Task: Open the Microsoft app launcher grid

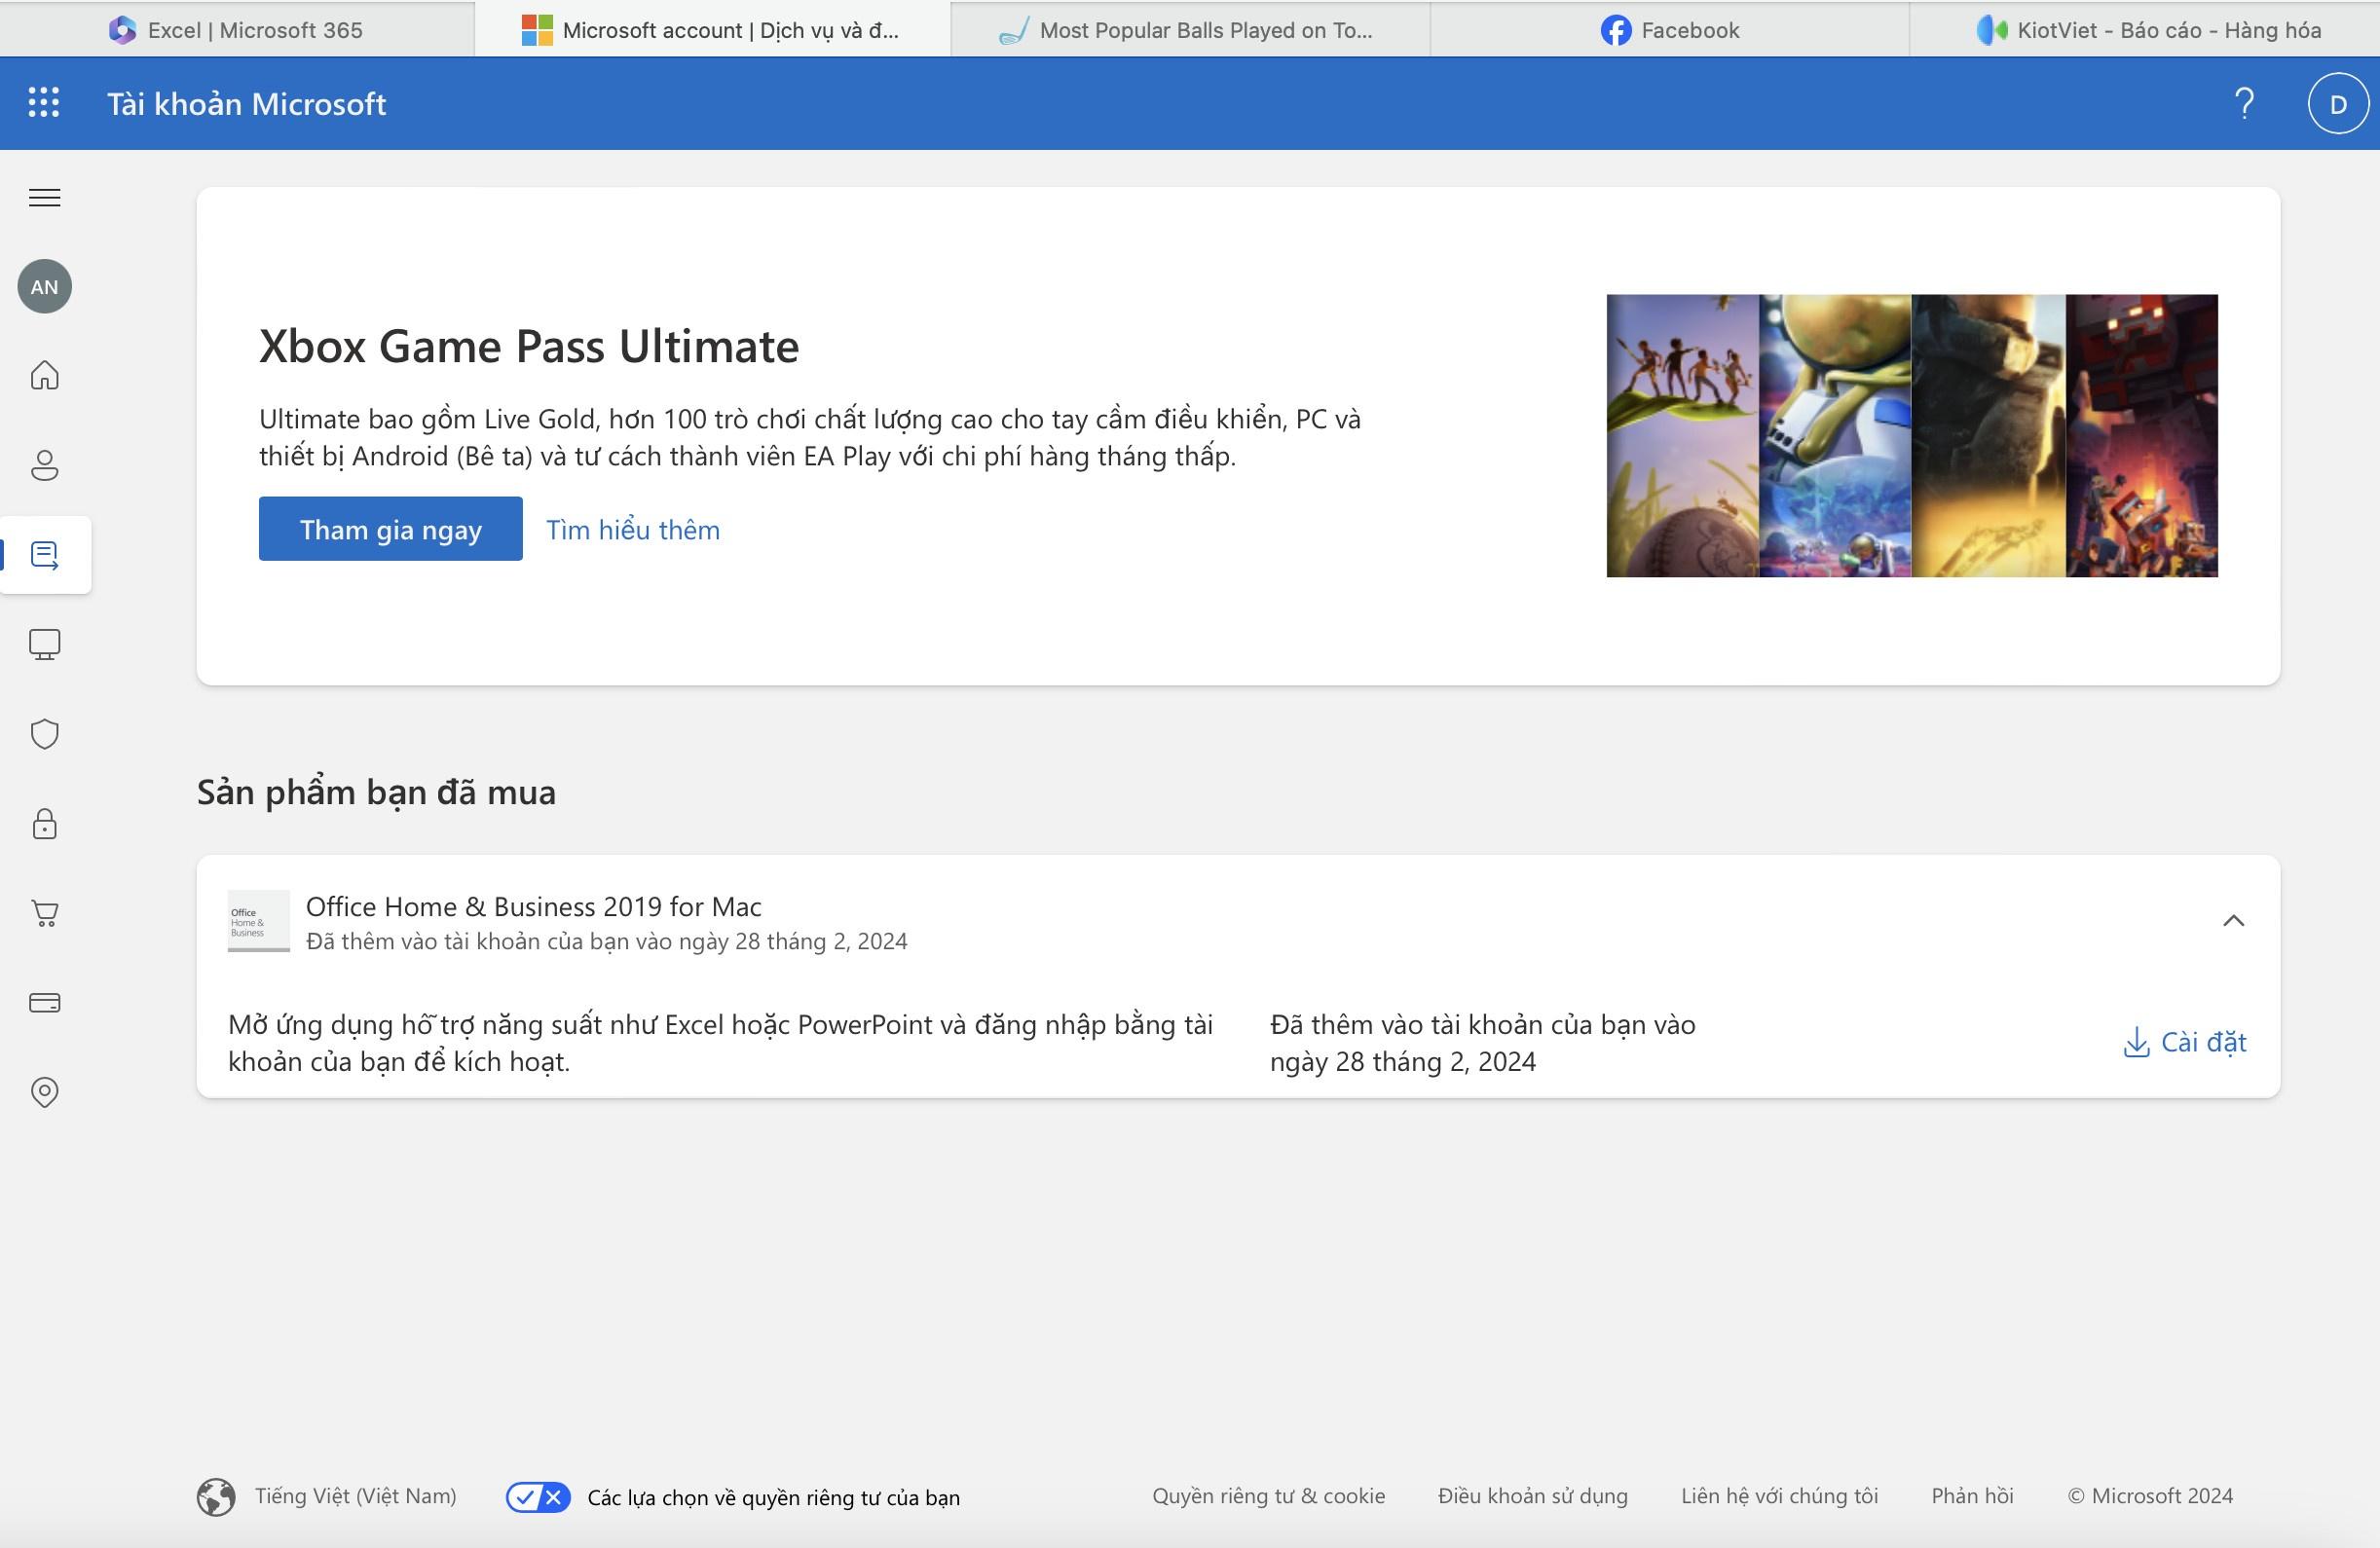Action: tap(43, 103)
